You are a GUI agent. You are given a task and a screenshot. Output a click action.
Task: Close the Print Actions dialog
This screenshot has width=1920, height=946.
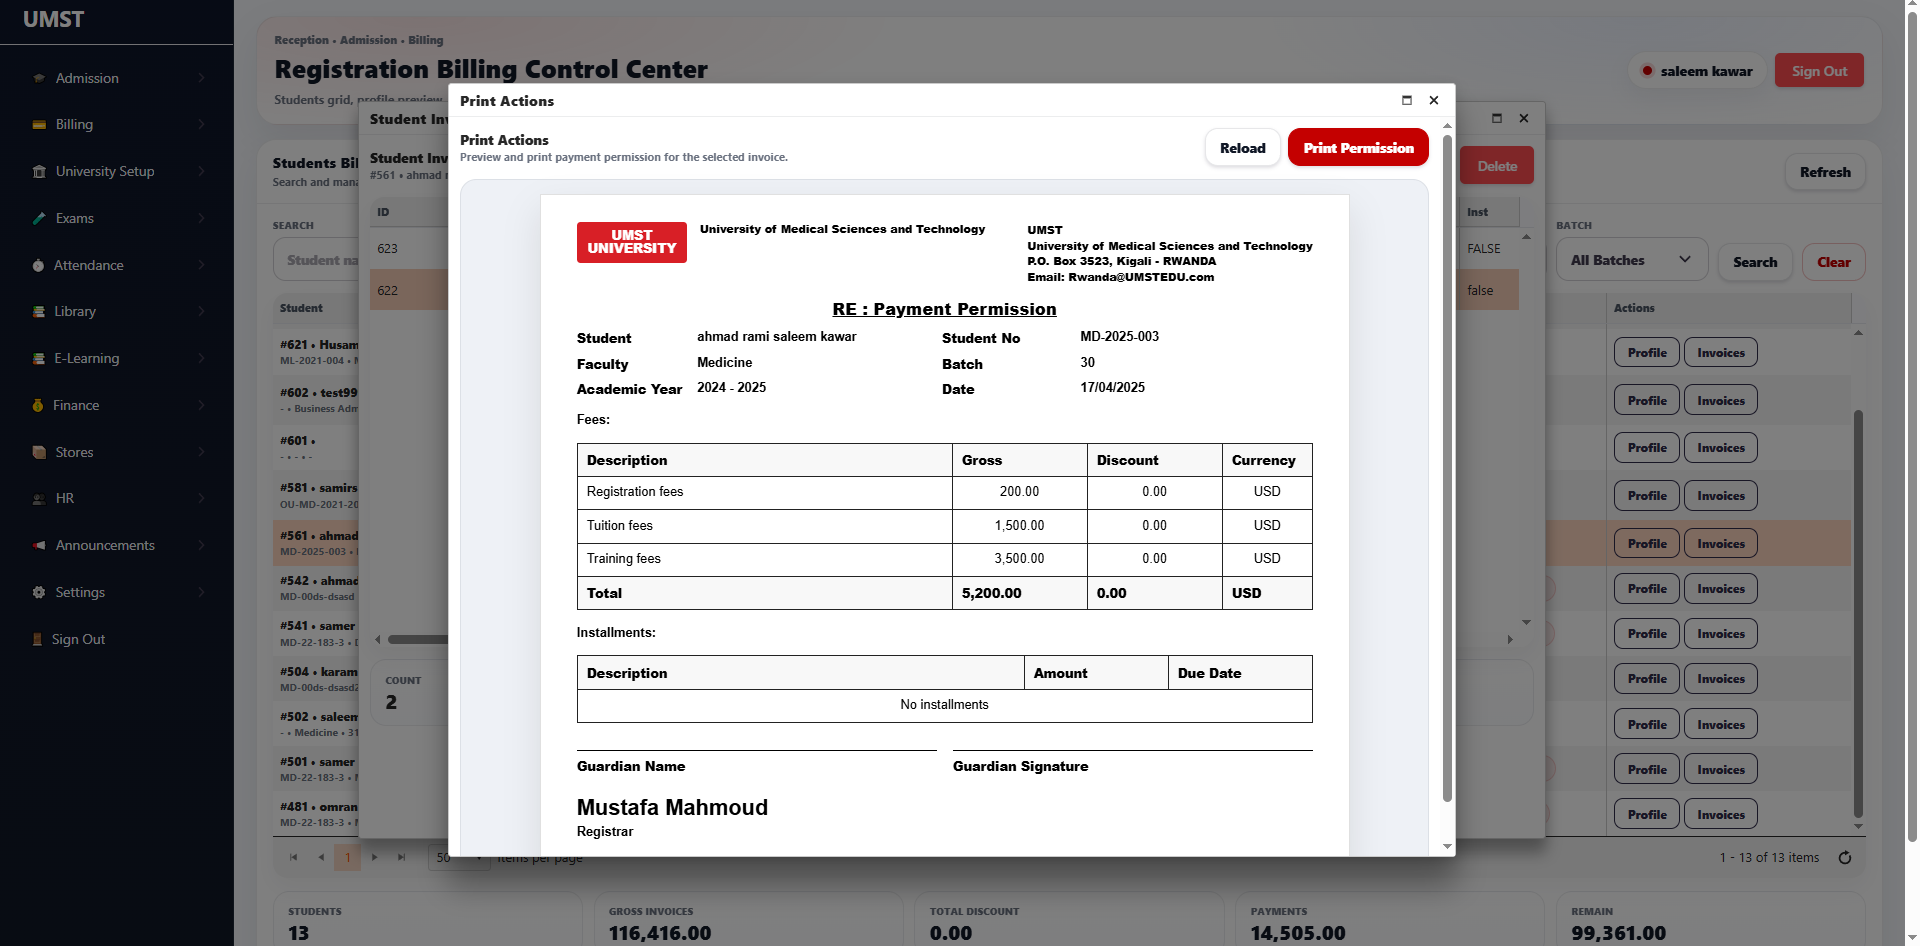[1434, 100]
